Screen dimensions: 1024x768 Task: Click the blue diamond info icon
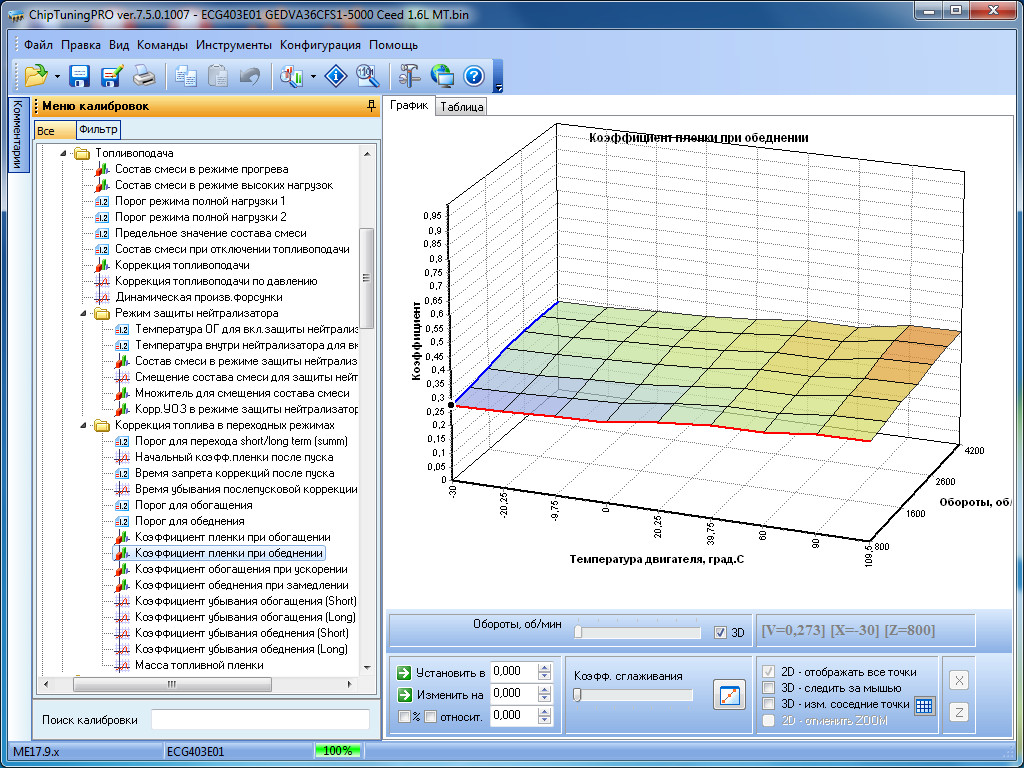click(337, 76)
